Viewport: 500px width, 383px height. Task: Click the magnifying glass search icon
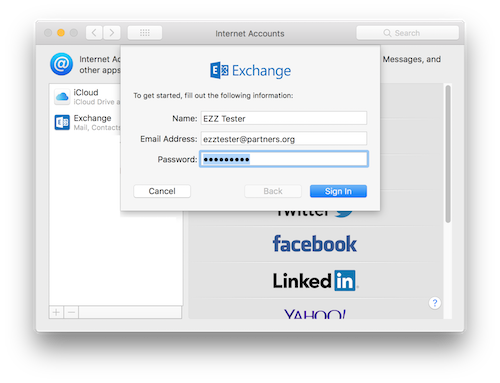(387, 33)
